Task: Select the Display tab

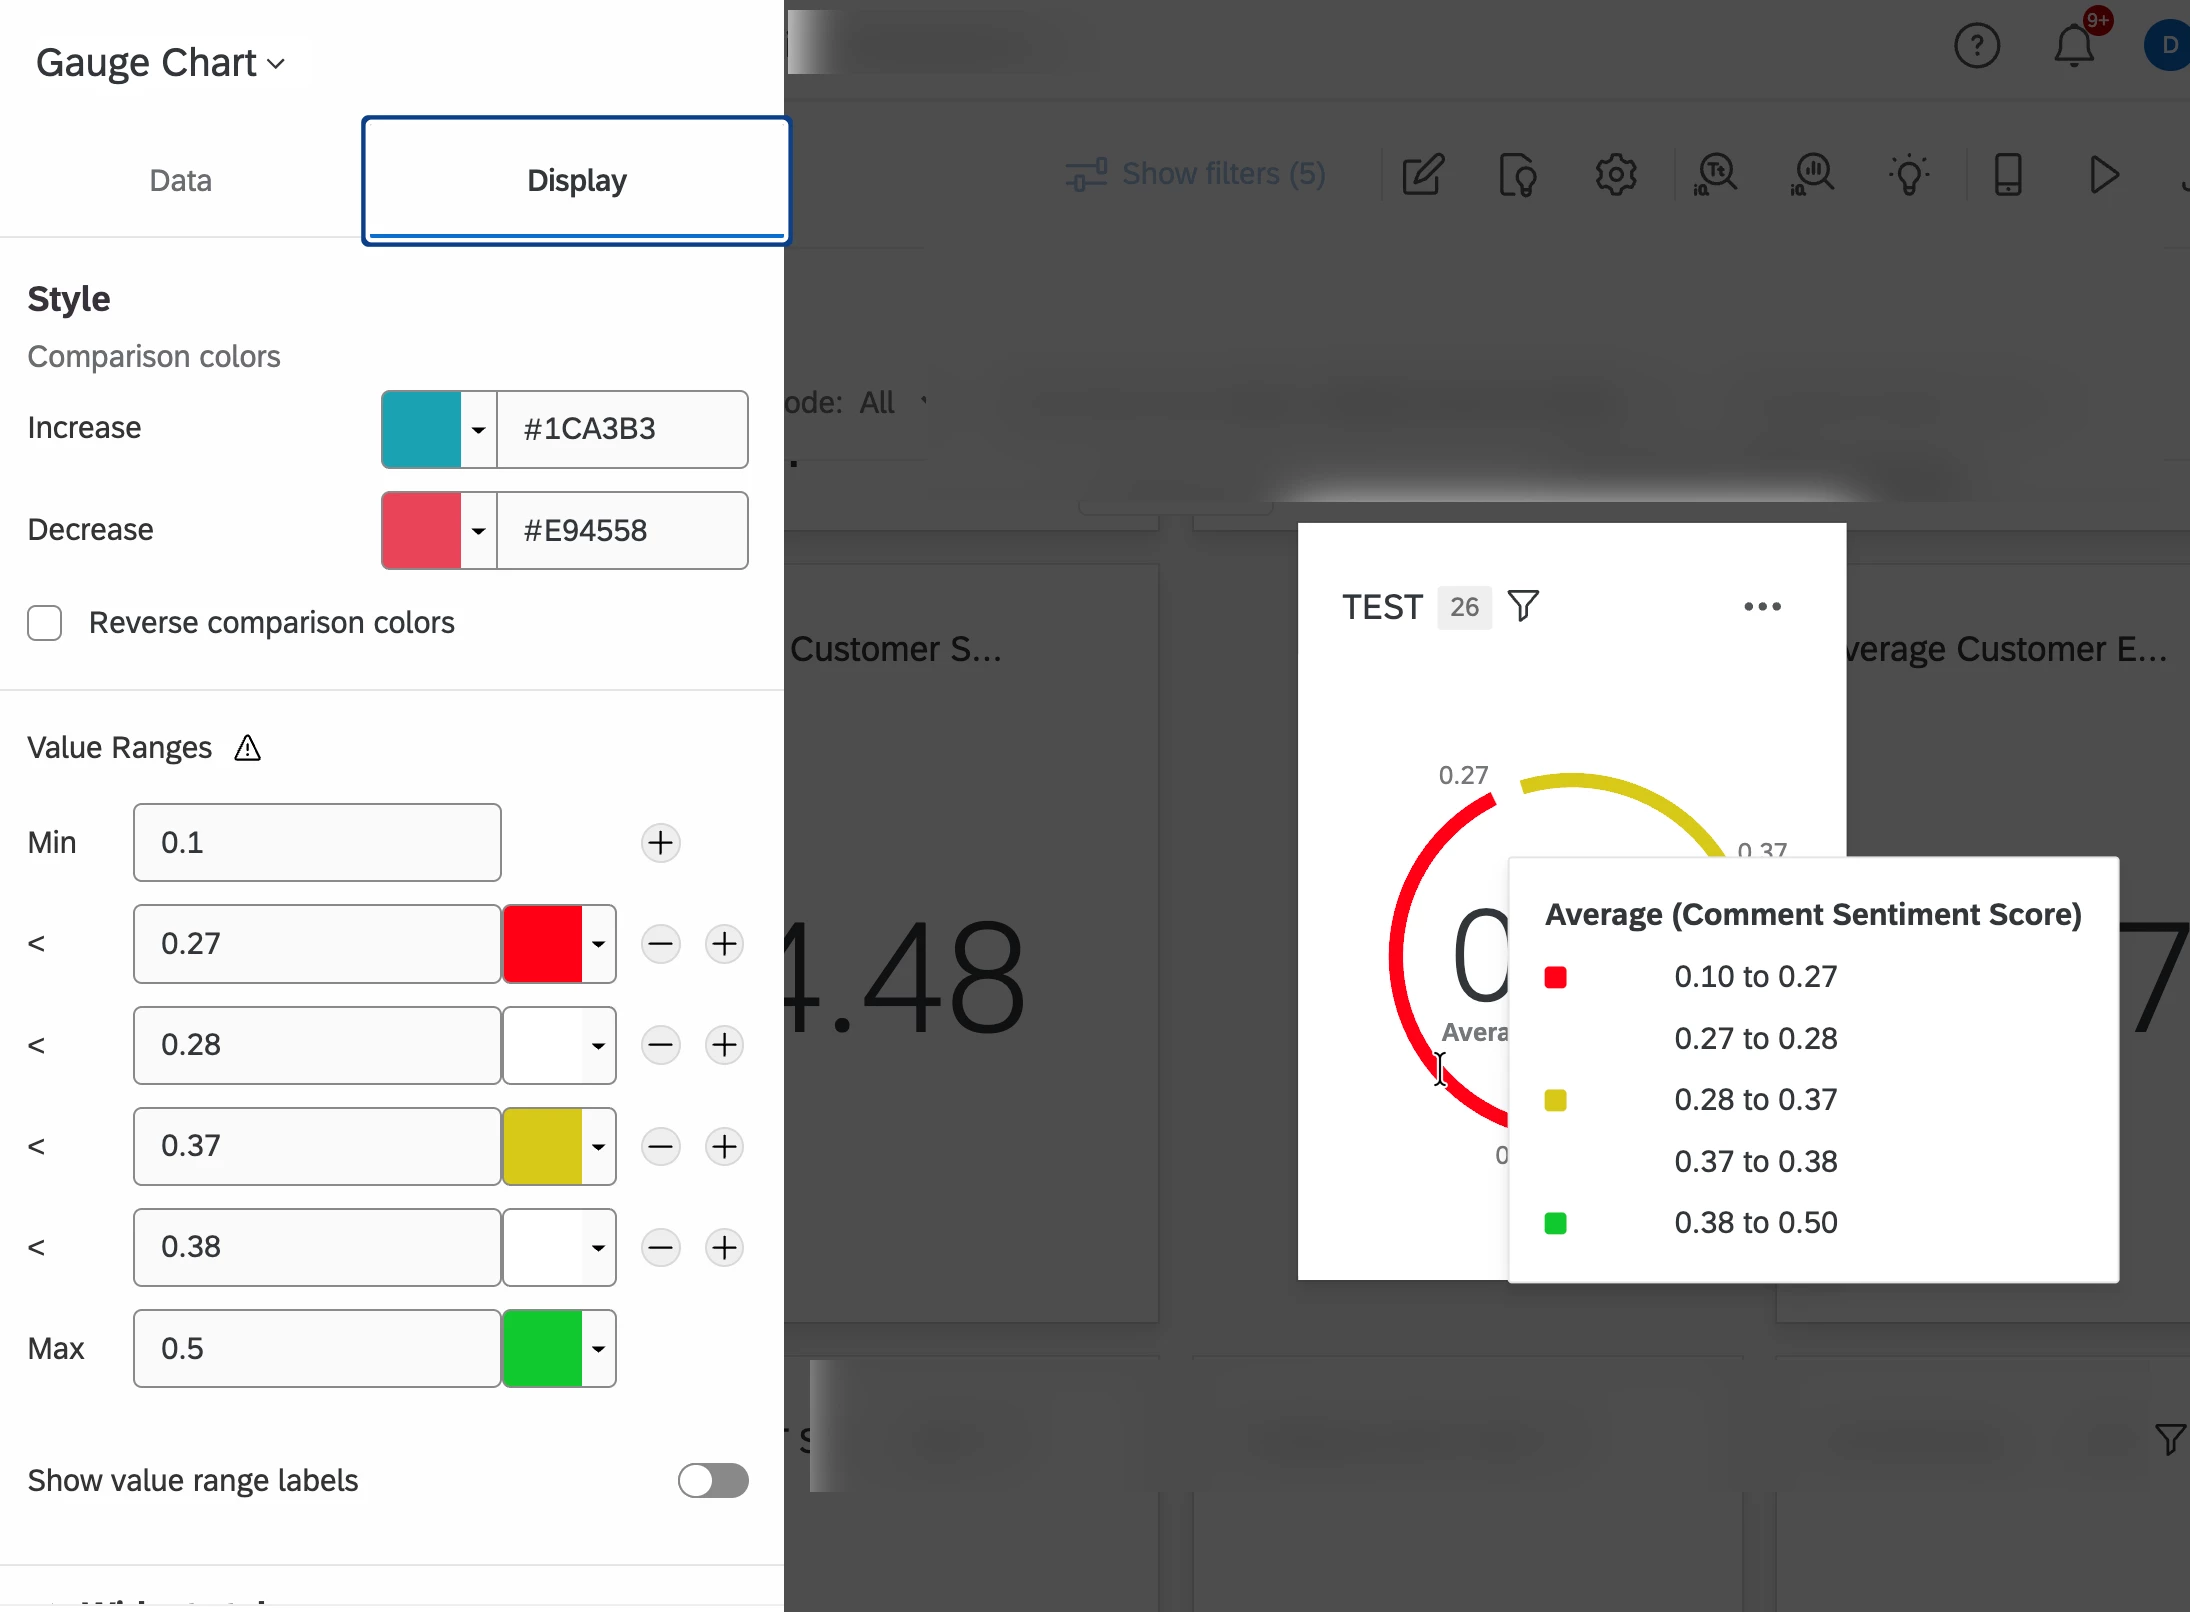Action: 577,181
